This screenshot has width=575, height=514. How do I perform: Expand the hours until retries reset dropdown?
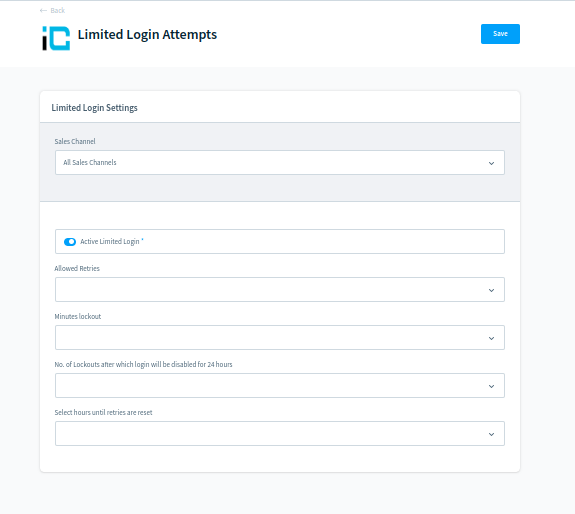coord(280,434)
